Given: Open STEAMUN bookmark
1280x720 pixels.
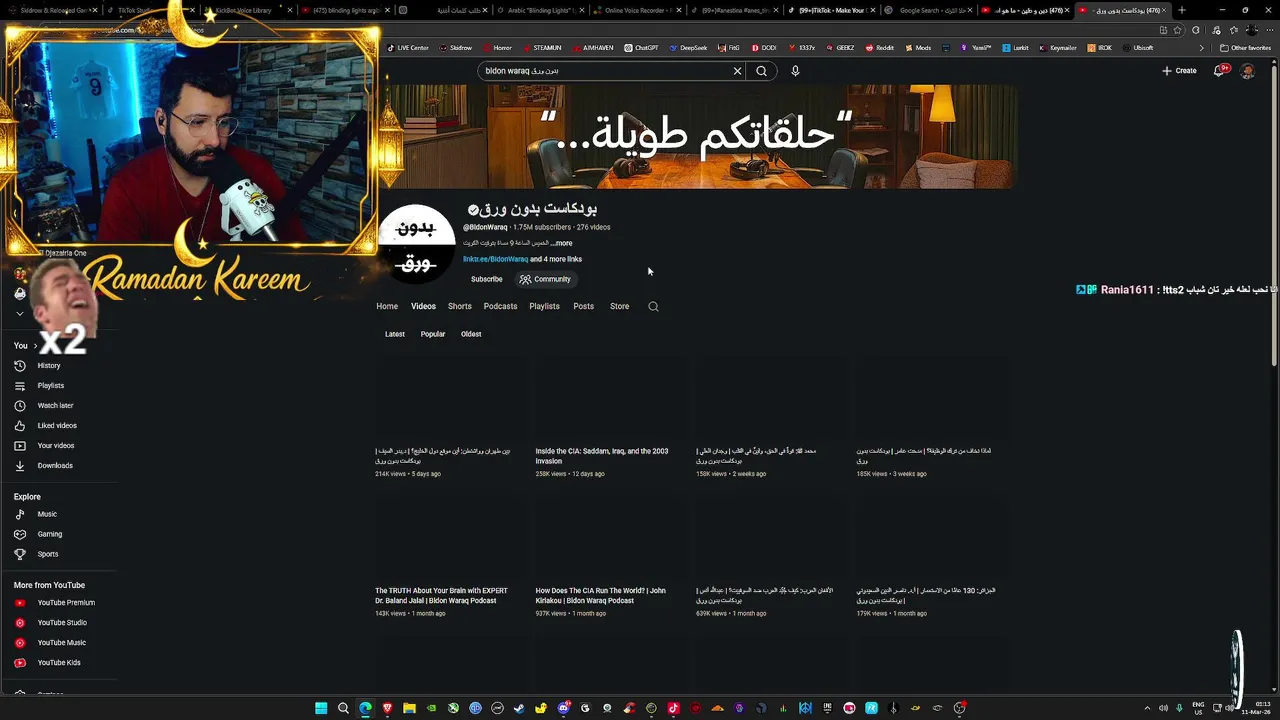Looking at the screenshot, I should [542, 48].
